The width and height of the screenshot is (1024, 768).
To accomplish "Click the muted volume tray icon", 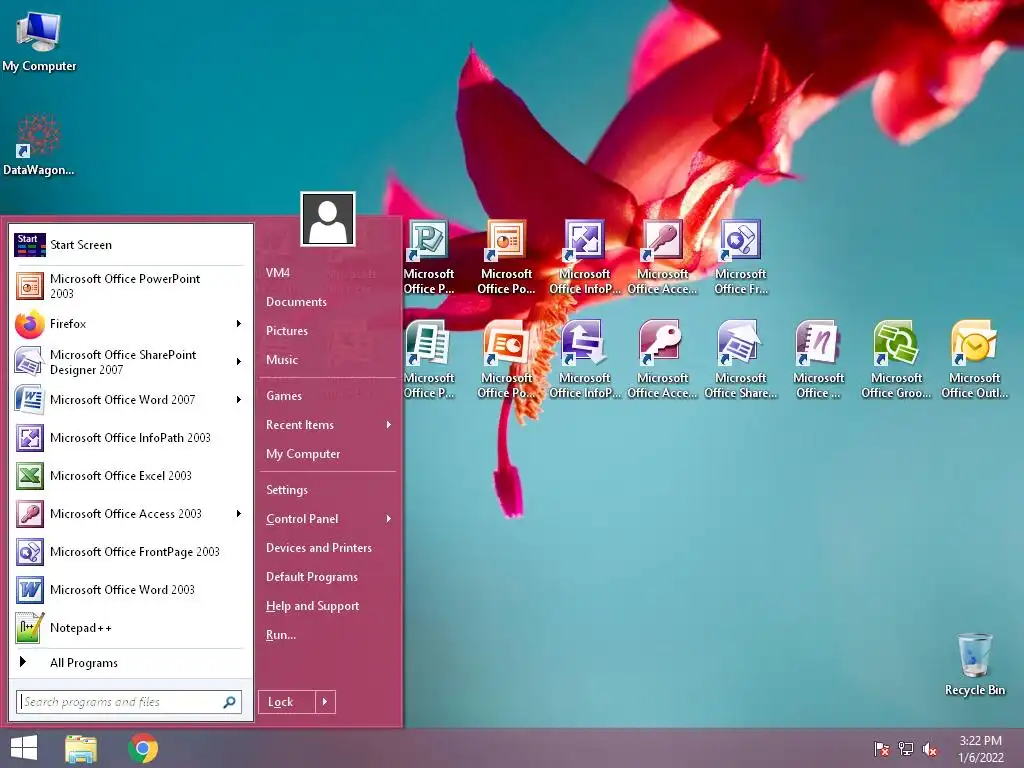I will pyautogui.click(x=930, y=748).
